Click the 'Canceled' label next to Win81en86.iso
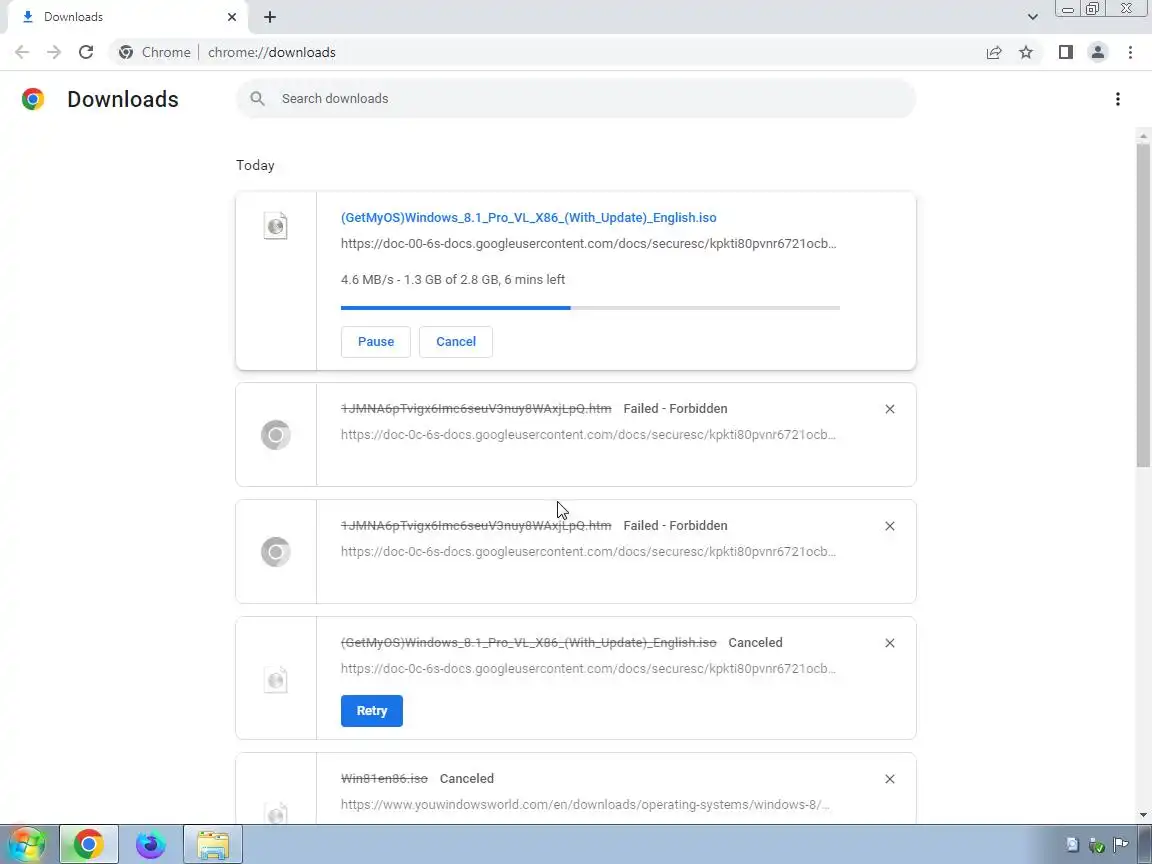 (x=467, y=778)
